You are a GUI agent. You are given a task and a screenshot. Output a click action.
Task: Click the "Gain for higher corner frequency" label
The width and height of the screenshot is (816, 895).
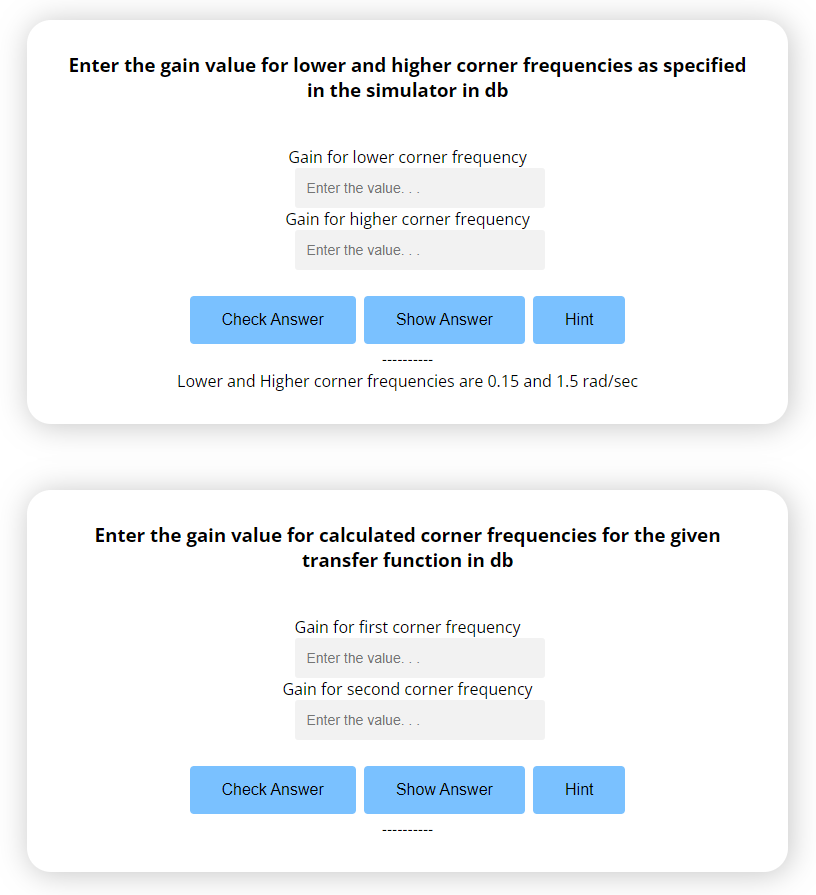click(407, 219)
